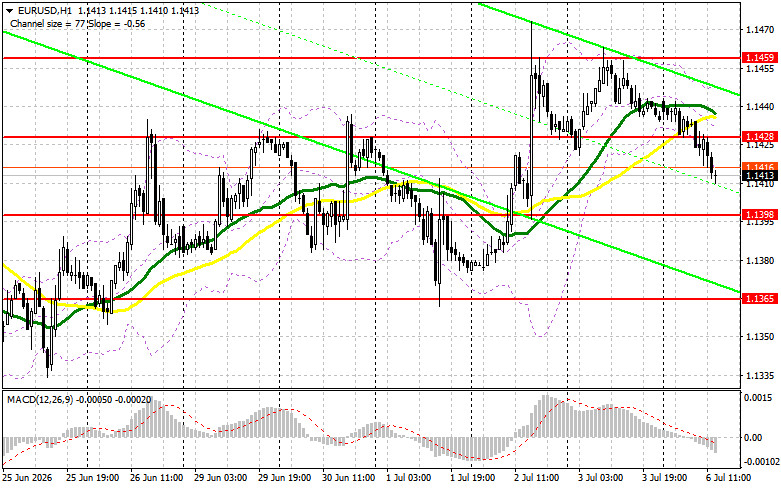Click the 0.0015 MACD scale value
781x489 pixels.
[x=755, y=397]
